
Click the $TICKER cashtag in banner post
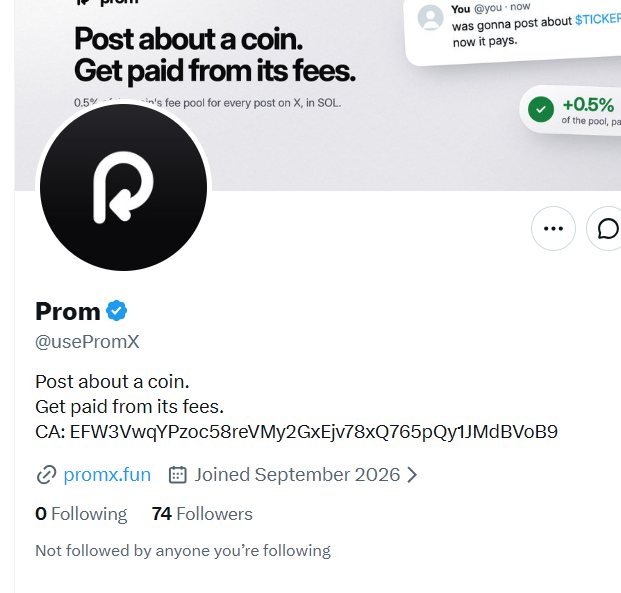click(598, 19)
